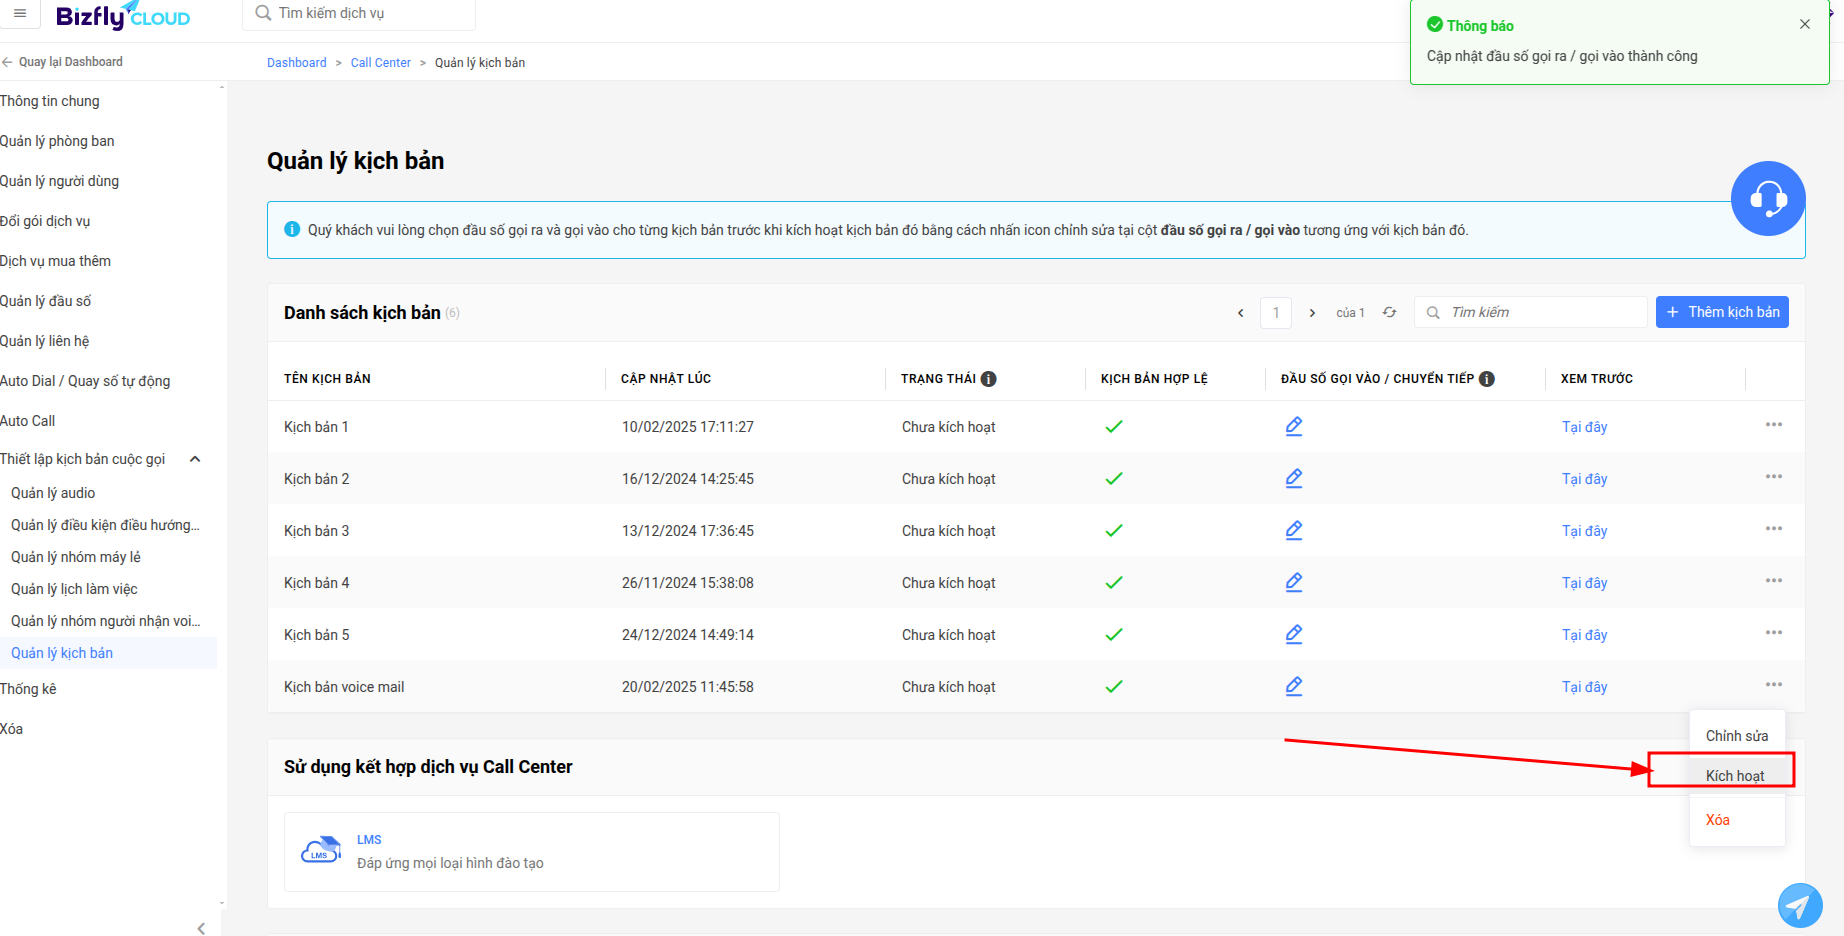Open more options for Kịch bản 3
This screenshot has height=936, width=1844.
point(1774,529)
